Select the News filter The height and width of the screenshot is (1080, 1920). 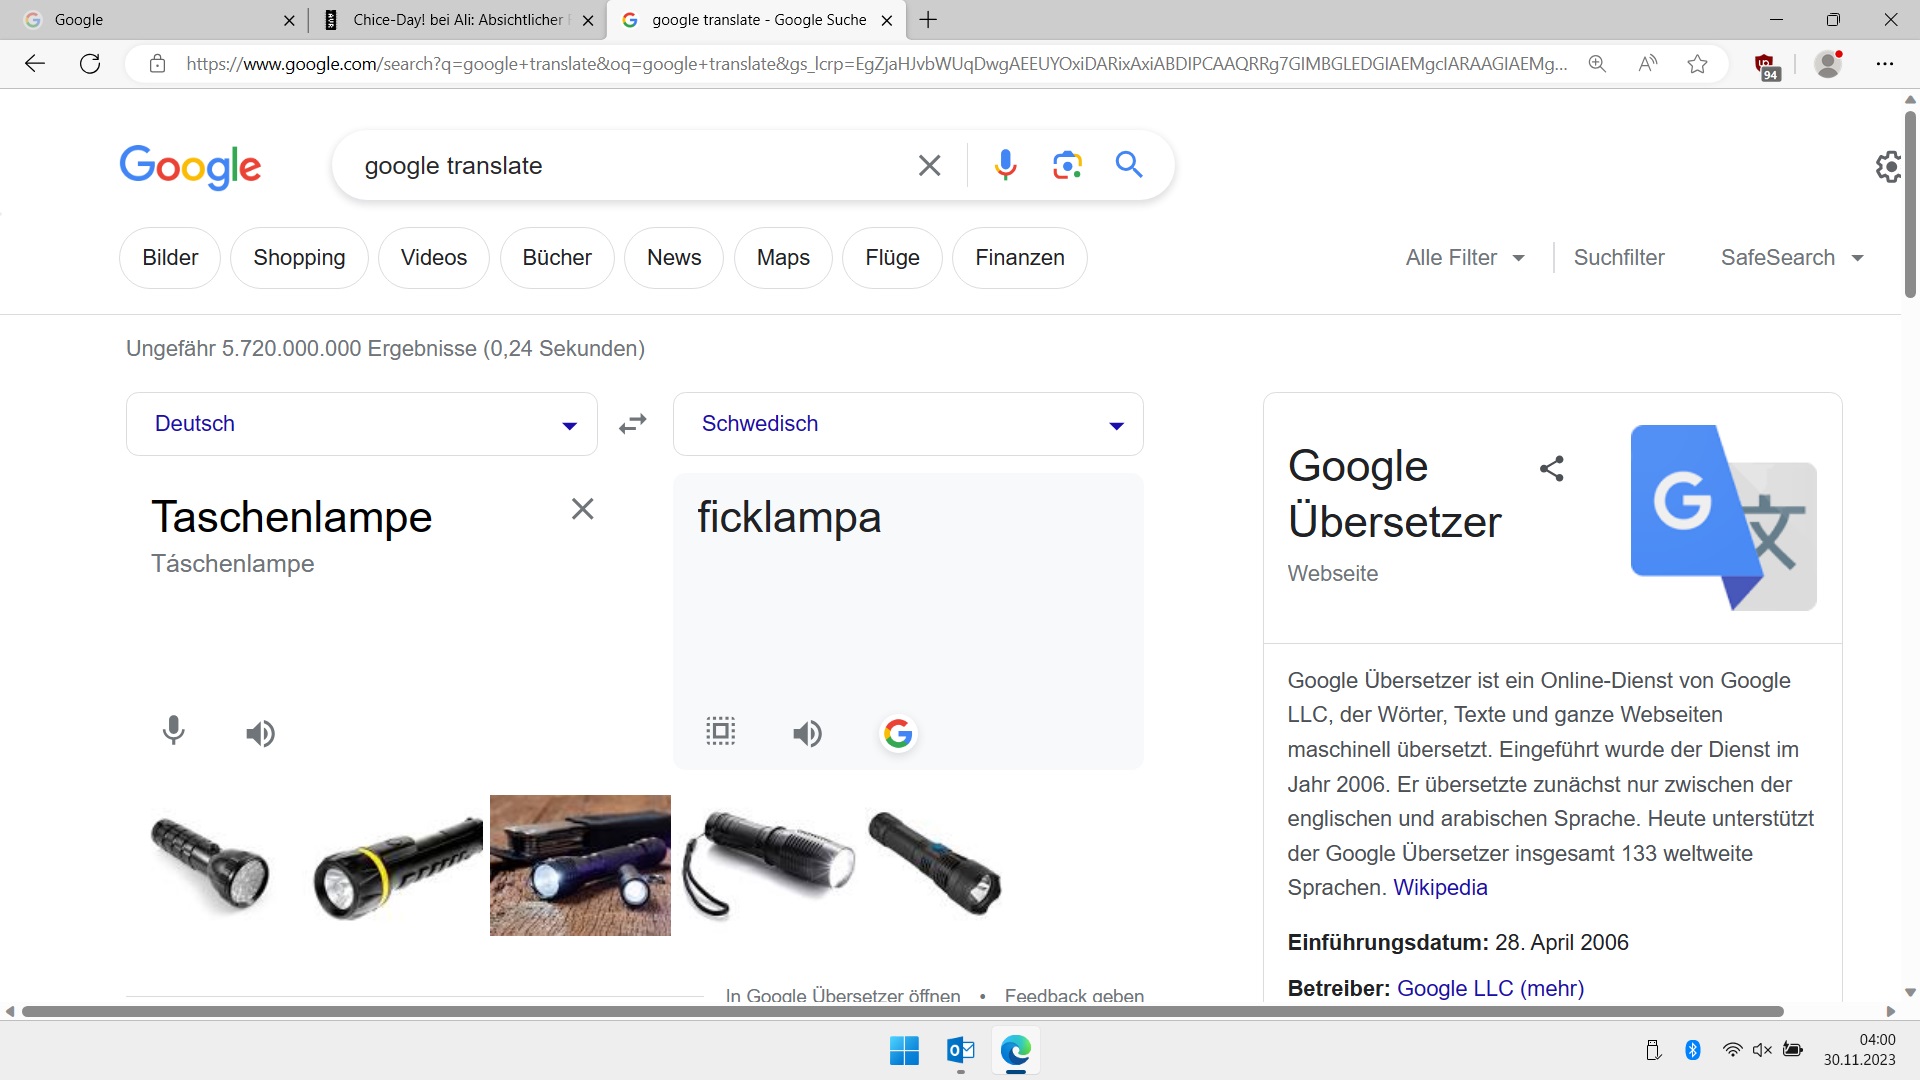click(674, 258)
